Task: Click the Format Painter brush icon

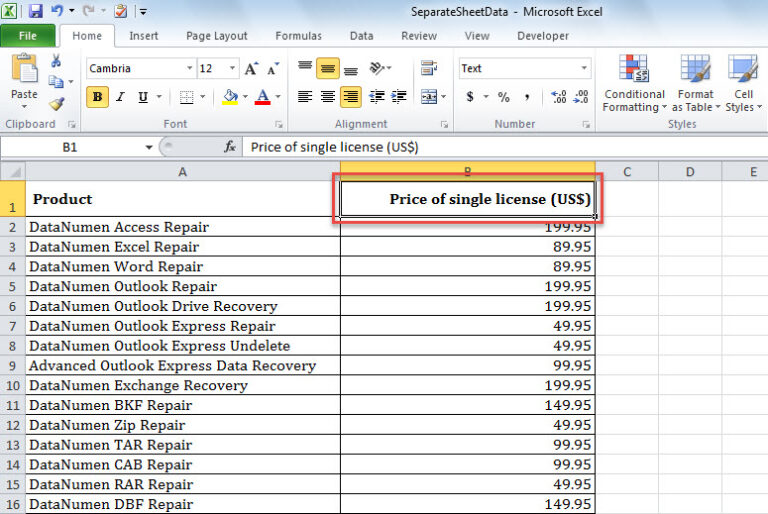Action: 56,103
